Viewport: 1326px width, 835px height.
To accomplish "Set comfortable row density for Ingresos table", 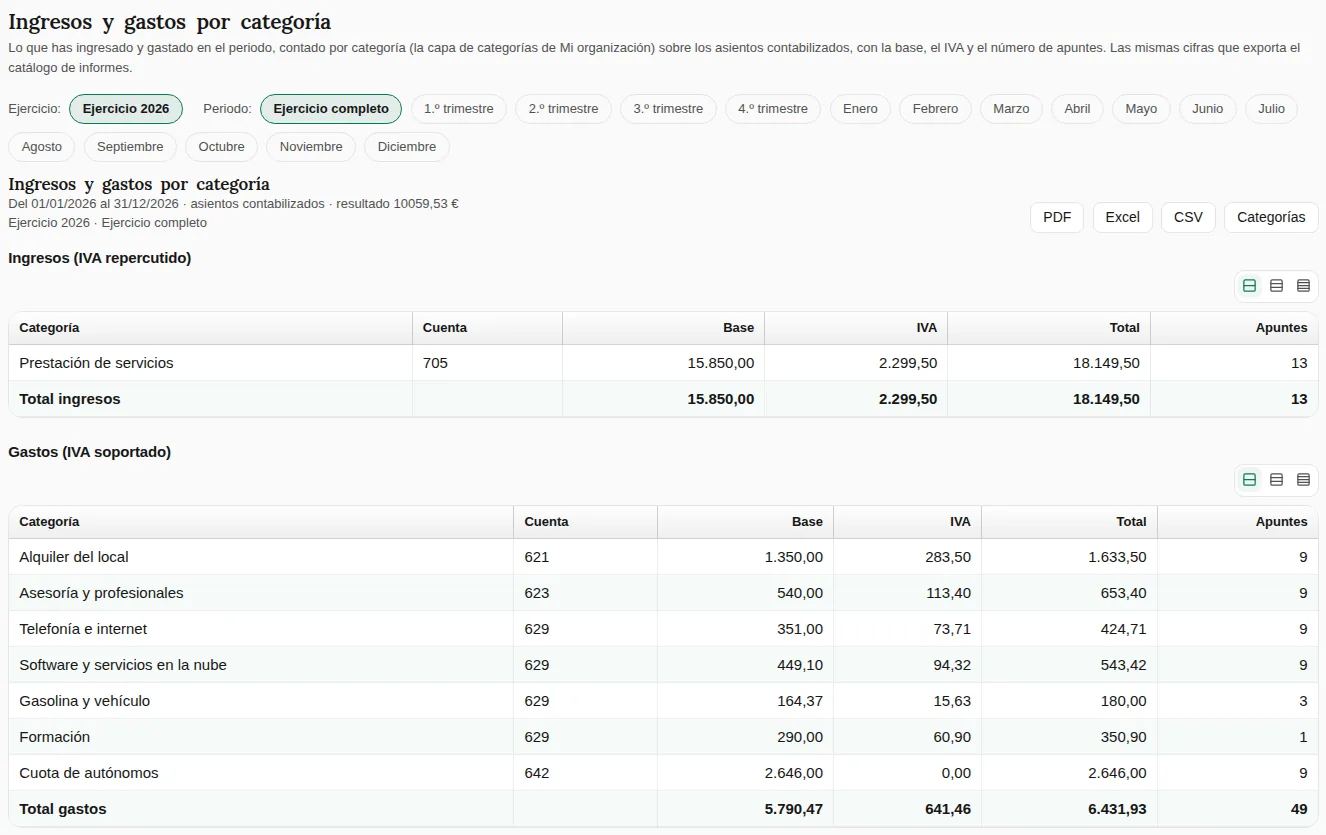I will pos(1249,286).
